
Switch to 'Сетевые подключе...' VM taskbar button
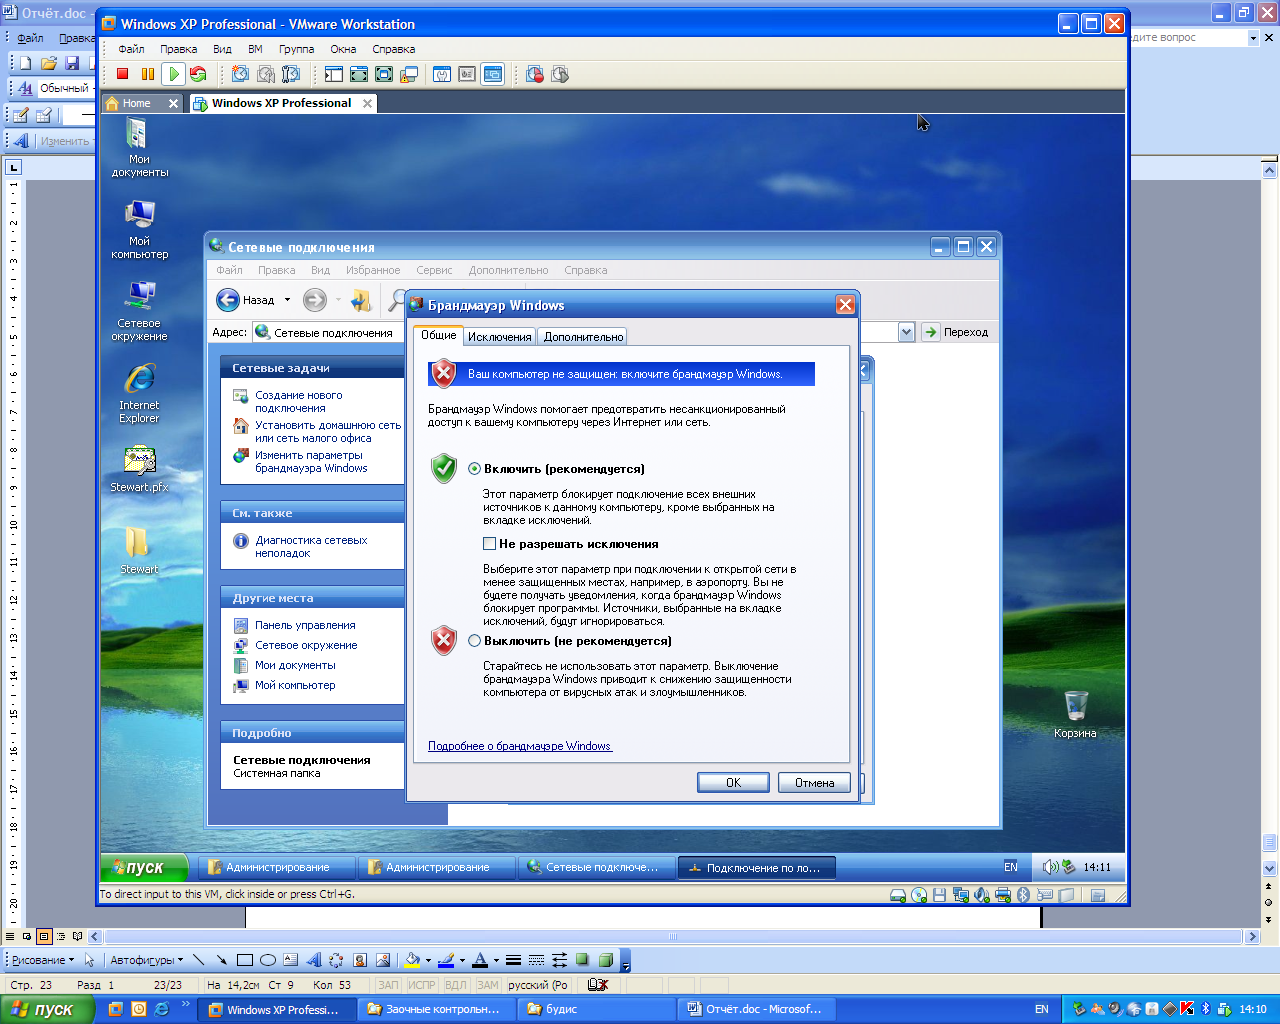(x=597, y=867)
